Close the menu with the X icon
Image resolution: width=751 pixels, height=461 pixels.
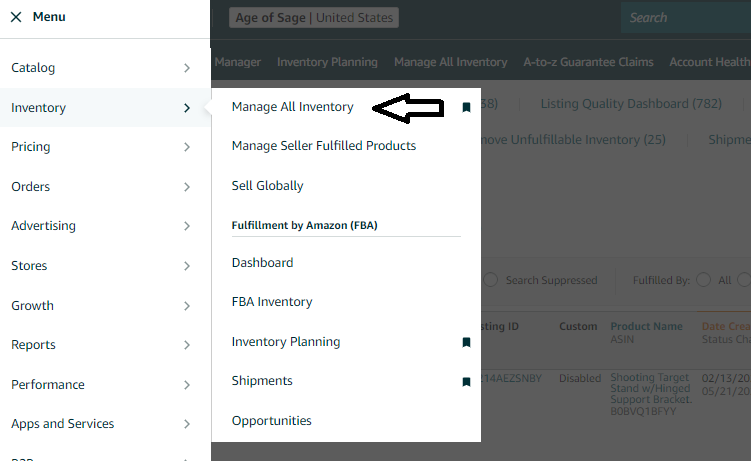[x=16, y=17]
